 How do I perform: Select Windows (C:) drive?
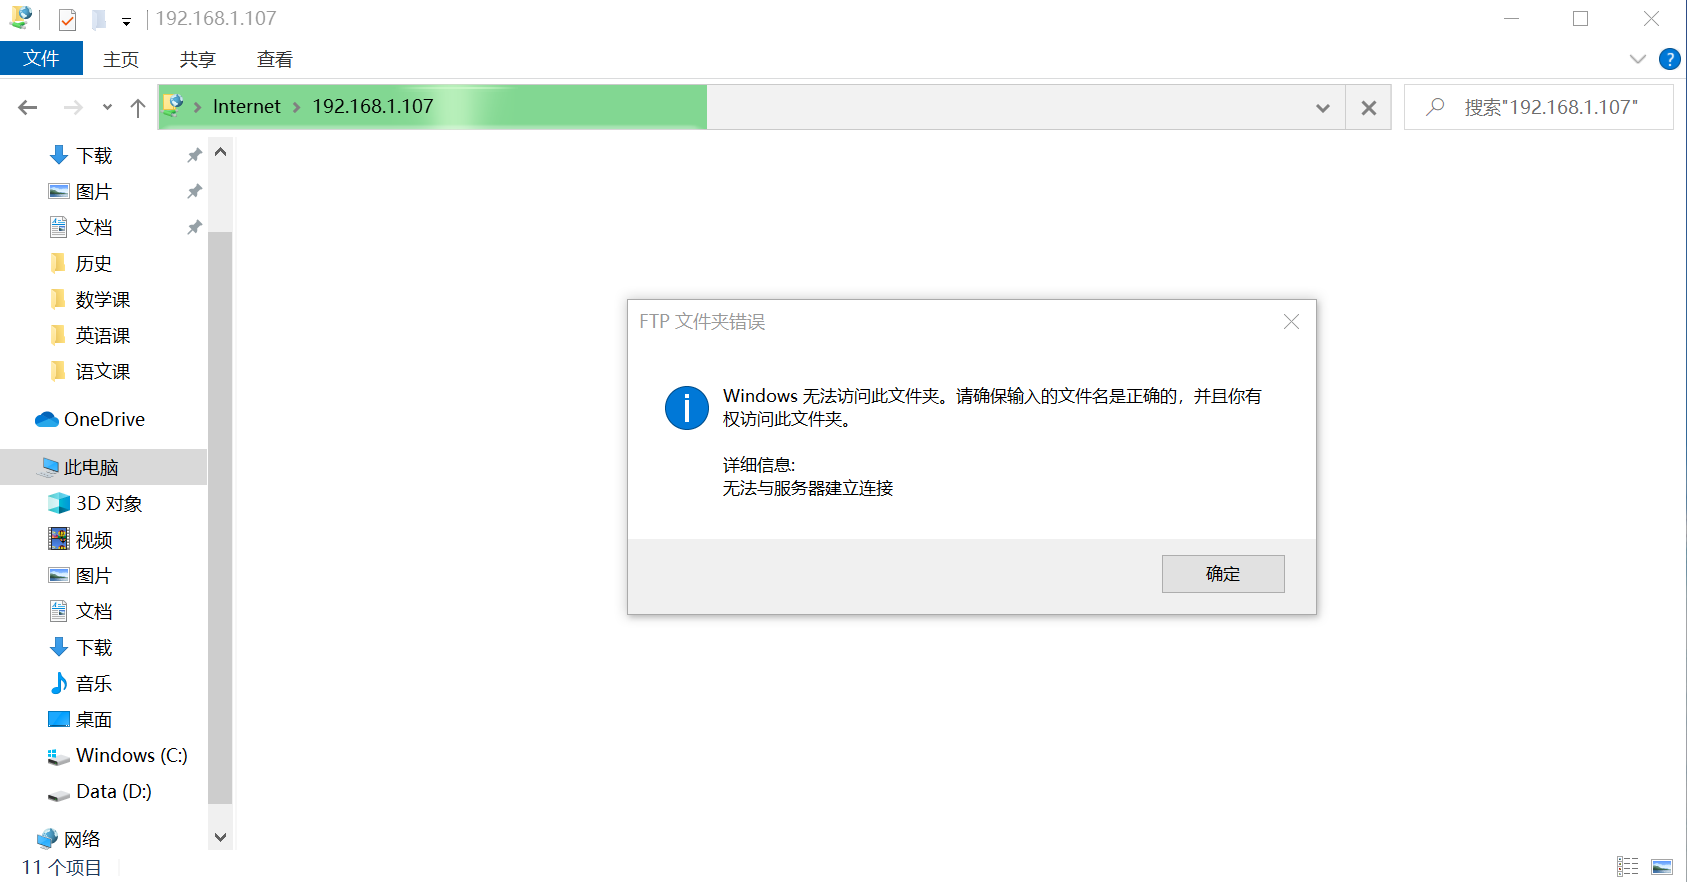tap(131, 755)
